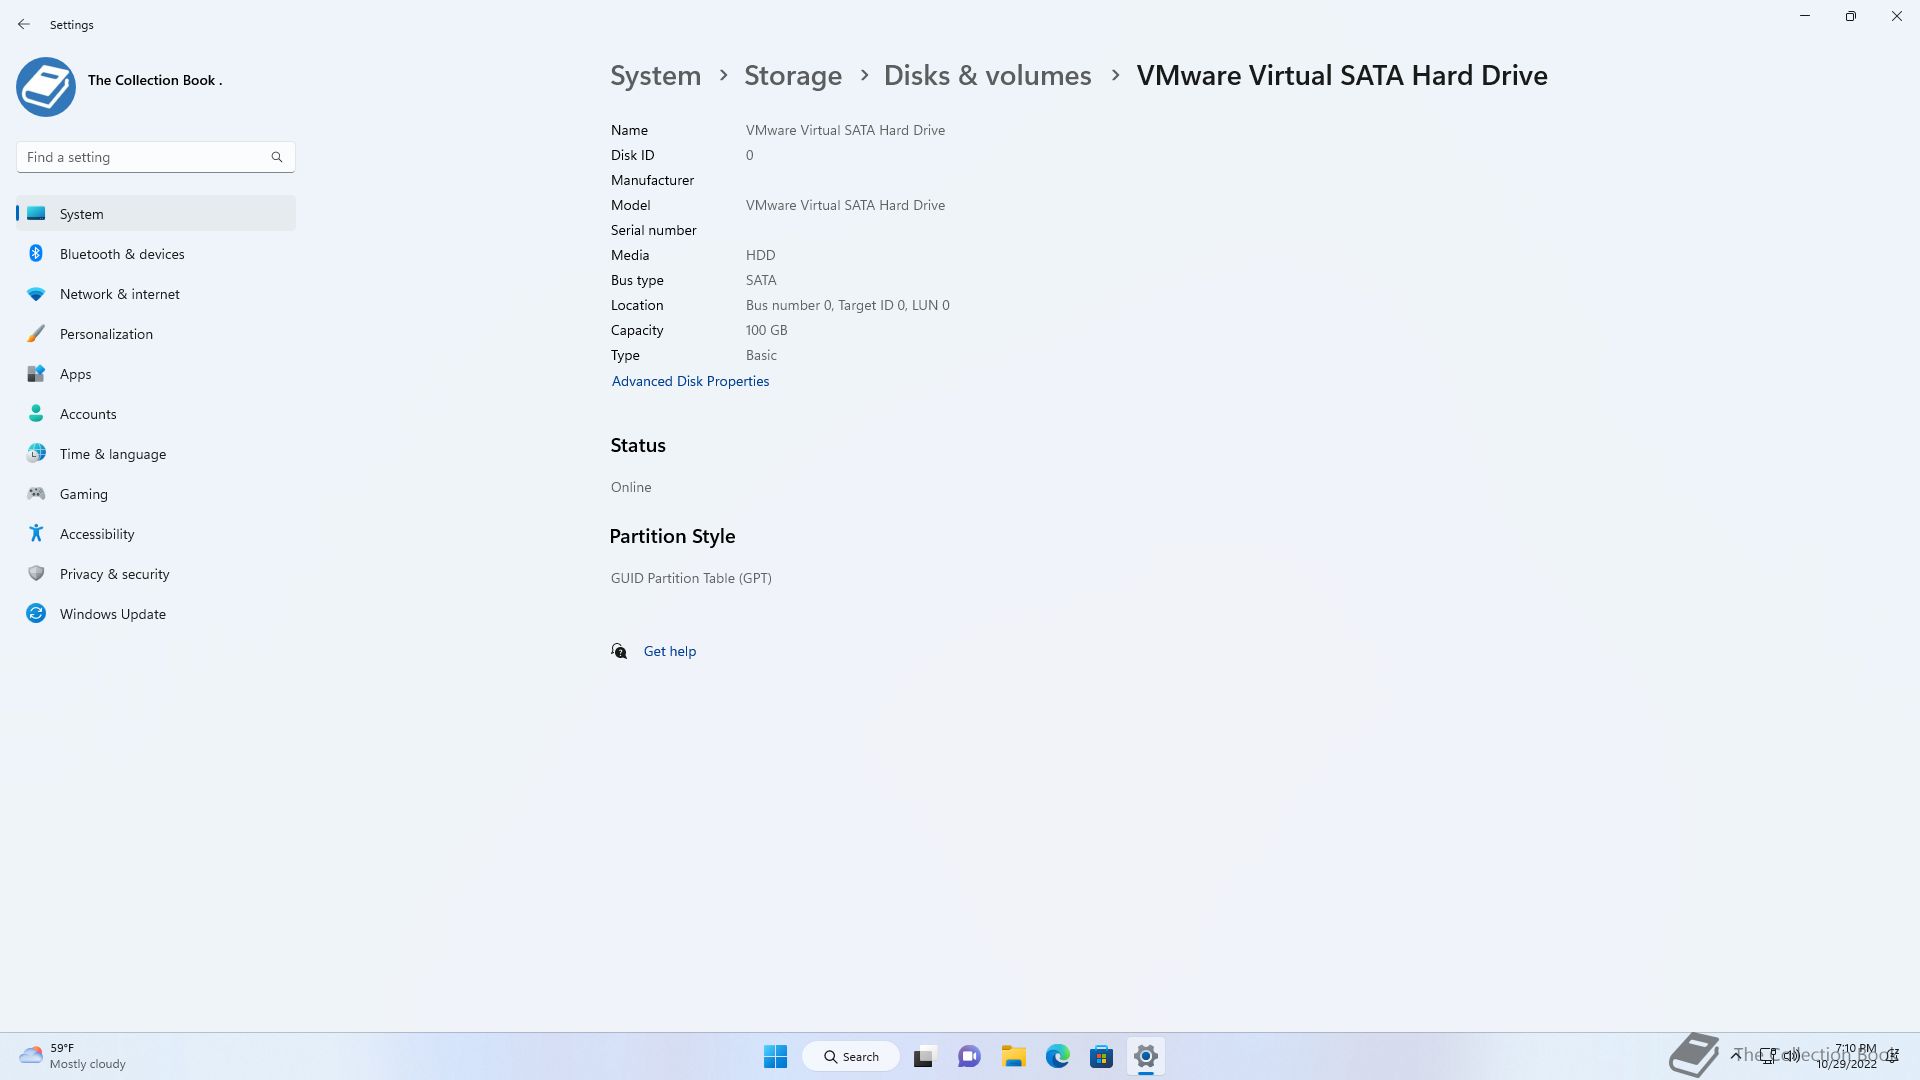Viewport: 1920px width, 1080px height.
Task: Click the Privacy shield icon
Action: [36, 573]
